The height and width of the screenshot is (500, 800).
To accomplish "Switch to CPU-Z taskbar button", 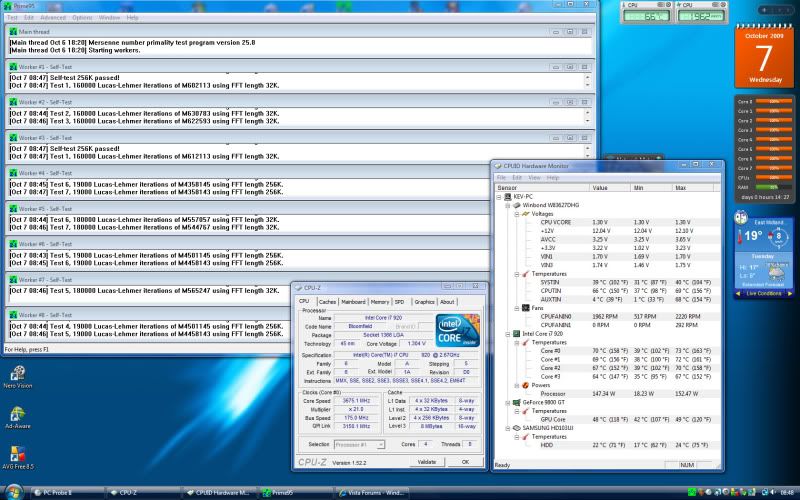I will (143, 493).
